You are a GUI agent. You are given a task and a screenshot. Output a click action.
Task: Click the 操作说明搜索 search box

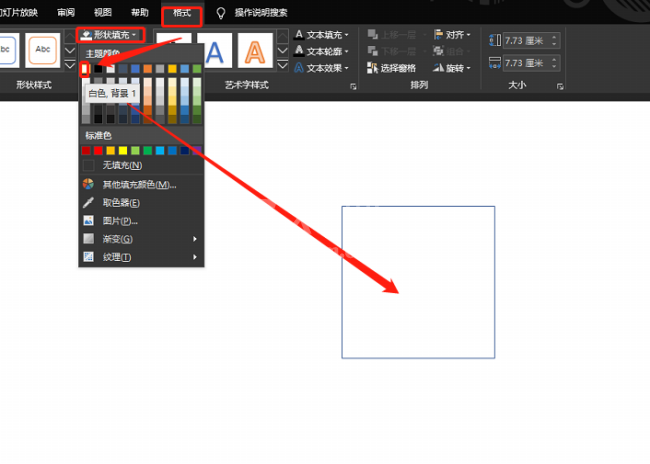(261, 13)
